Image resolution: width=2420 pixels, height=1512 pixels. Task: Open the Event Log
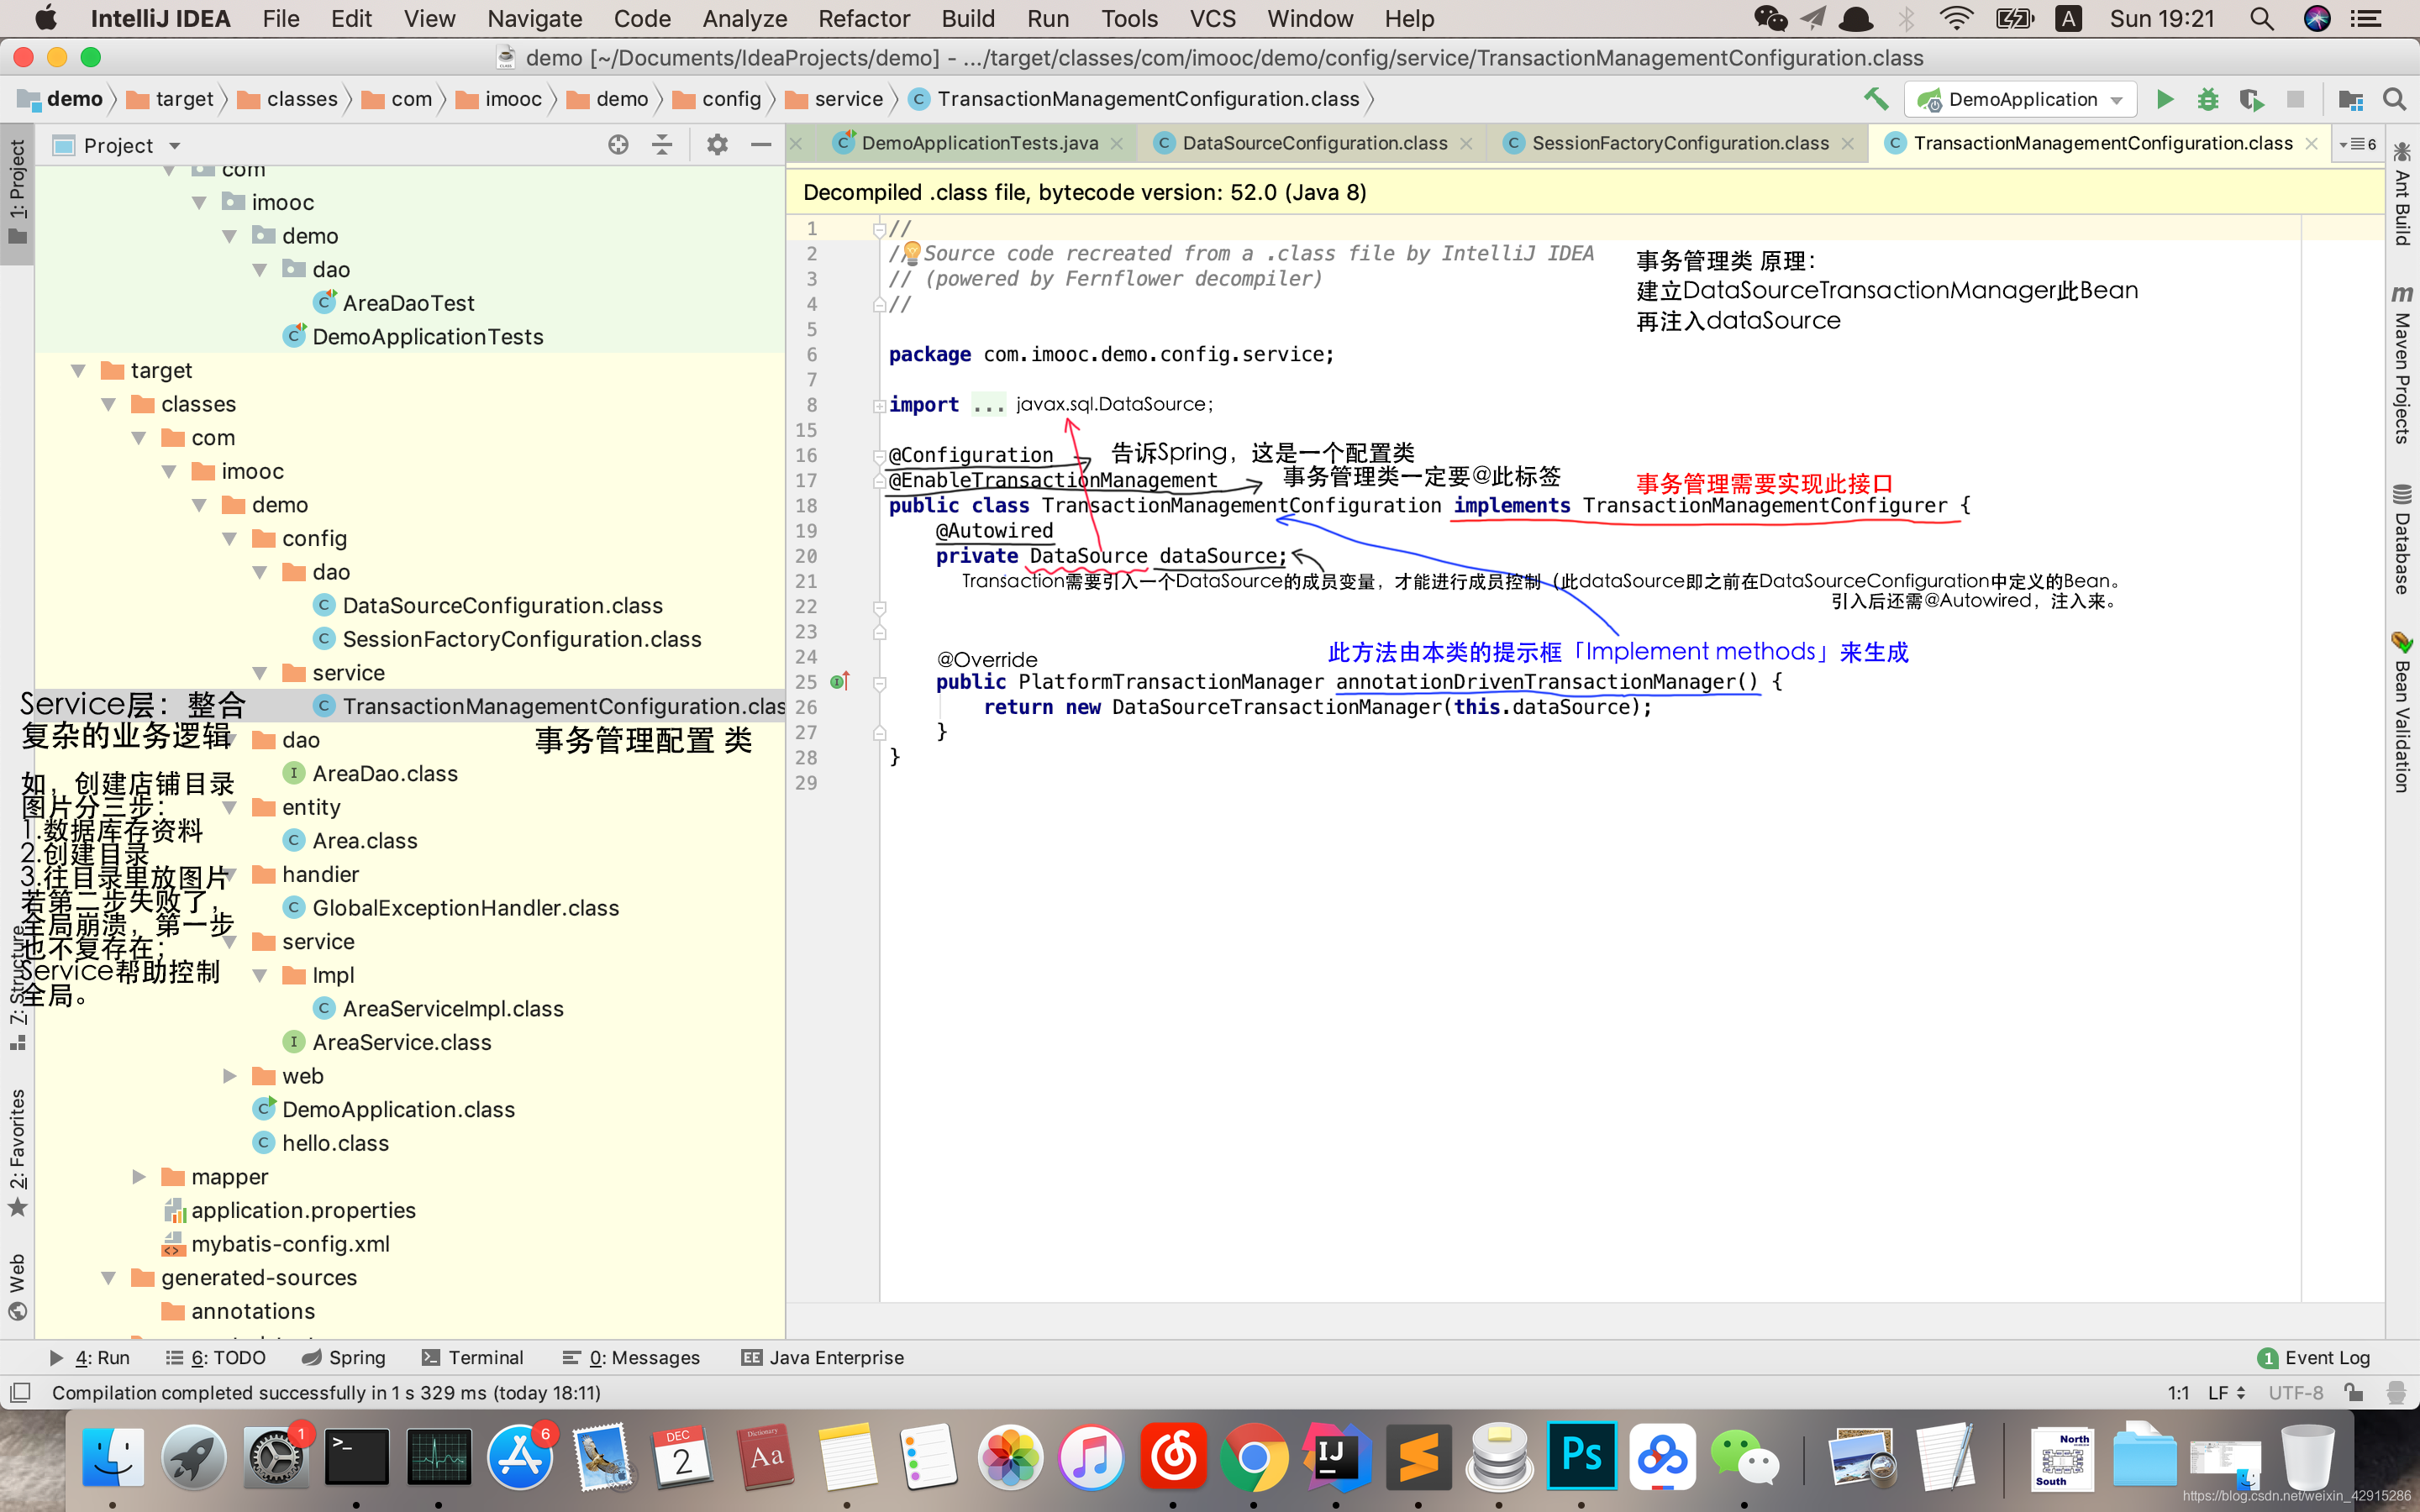(2313, 1357)
